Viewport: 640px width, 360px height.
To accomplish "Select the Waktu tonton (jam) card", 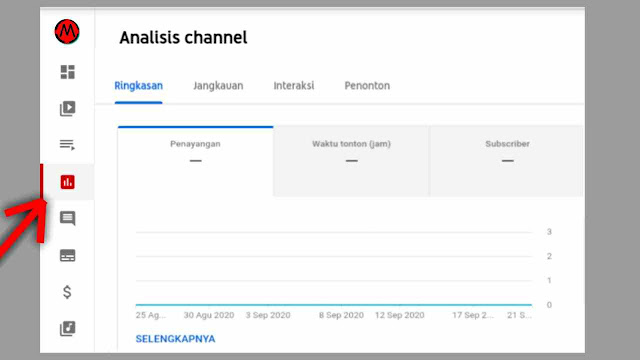I will [351, 161].
